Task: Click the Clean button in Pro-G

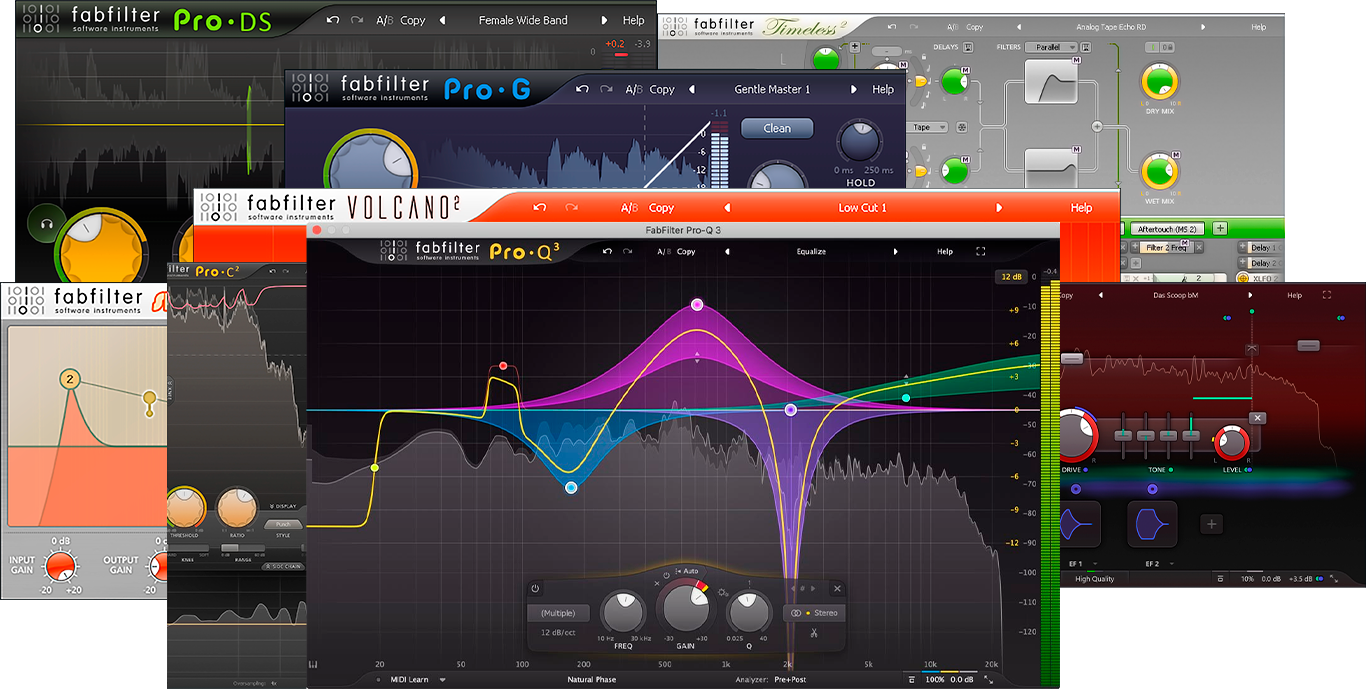Action: tap(777, 128)
